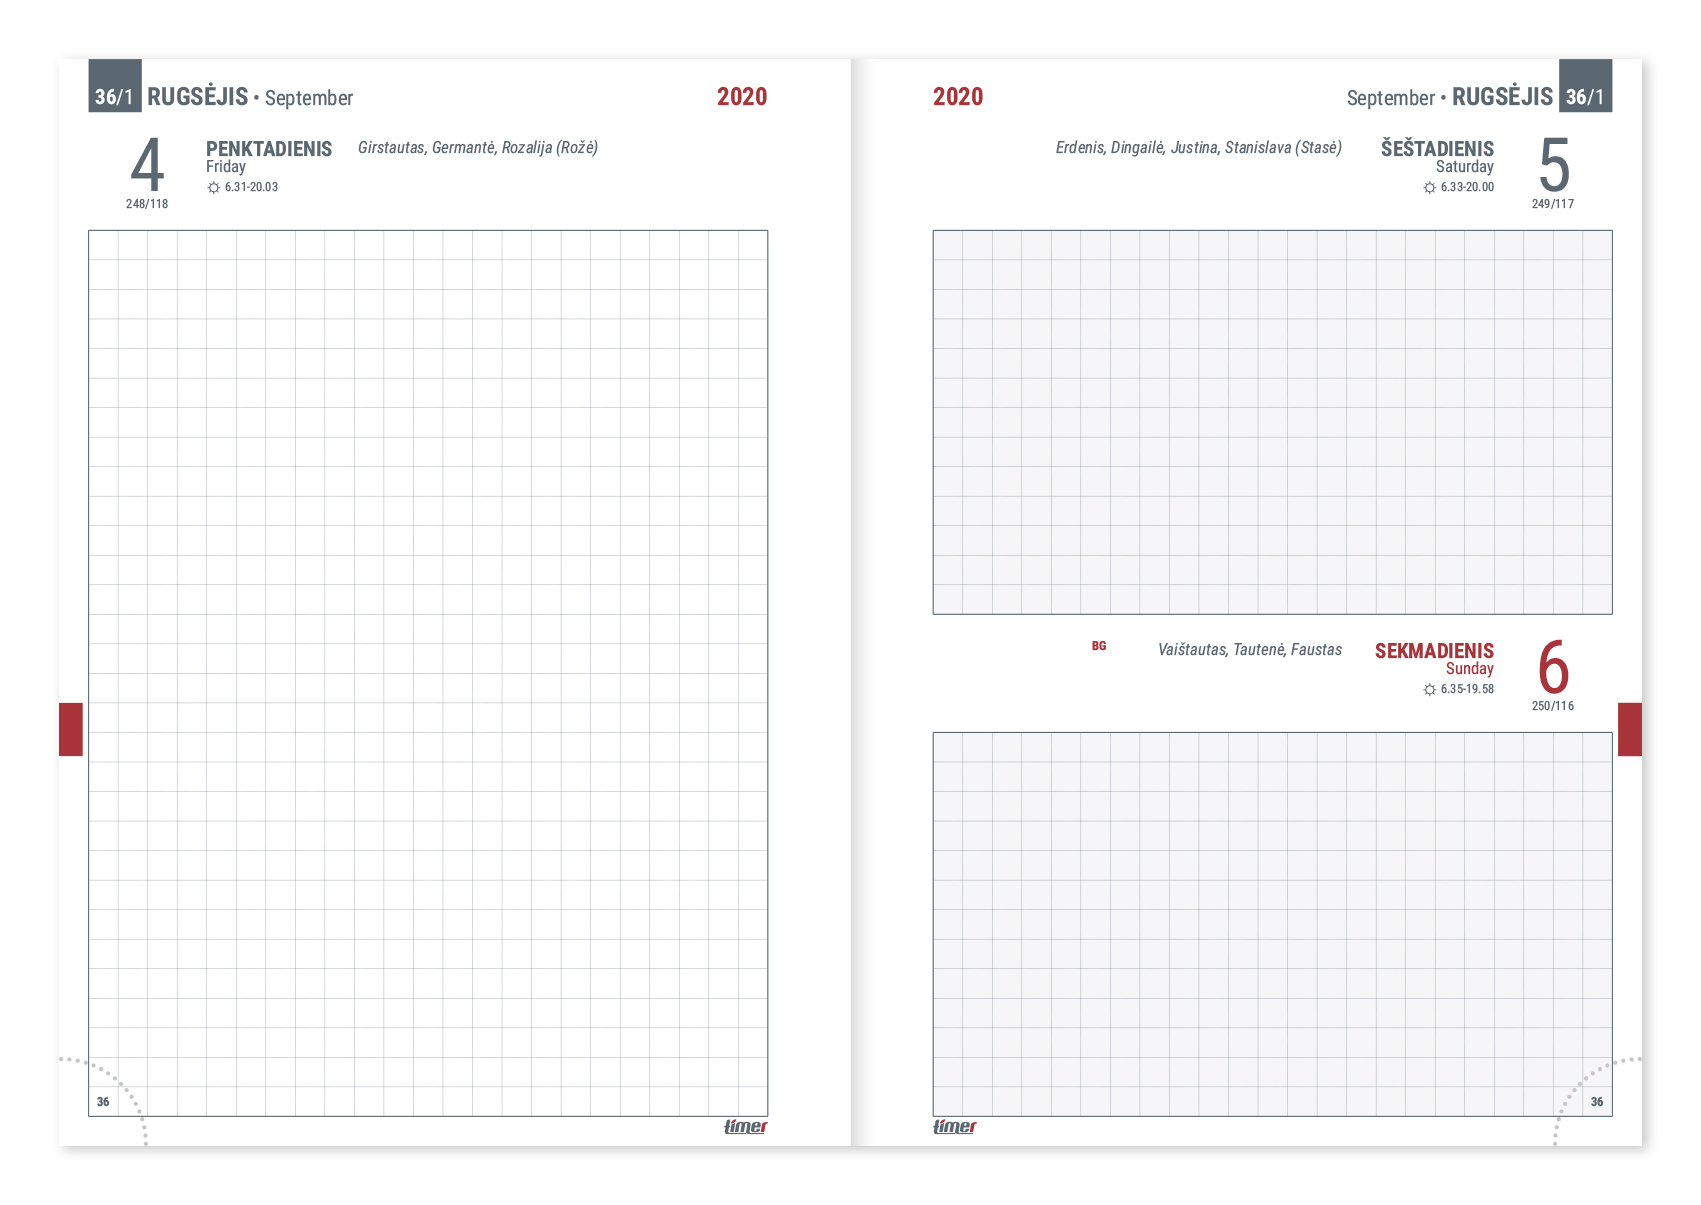1701x1205 pixels.
Task: Click the red date number 6
Action: pos(1553,667)
